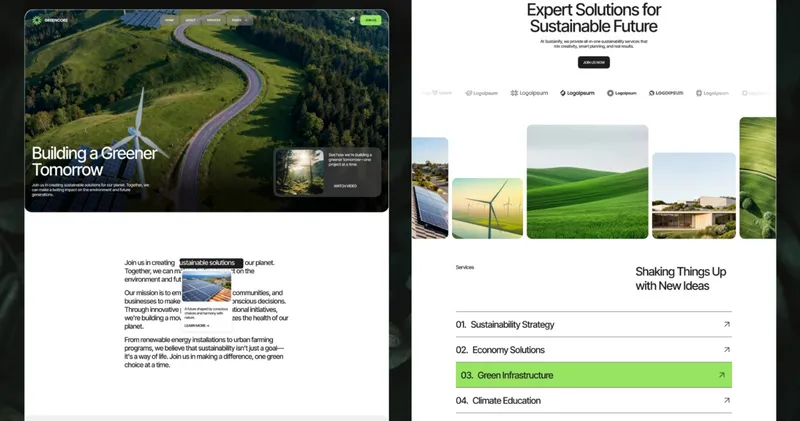Expand the 01. Sustainability Strategy row

click(x=593, y=325)
